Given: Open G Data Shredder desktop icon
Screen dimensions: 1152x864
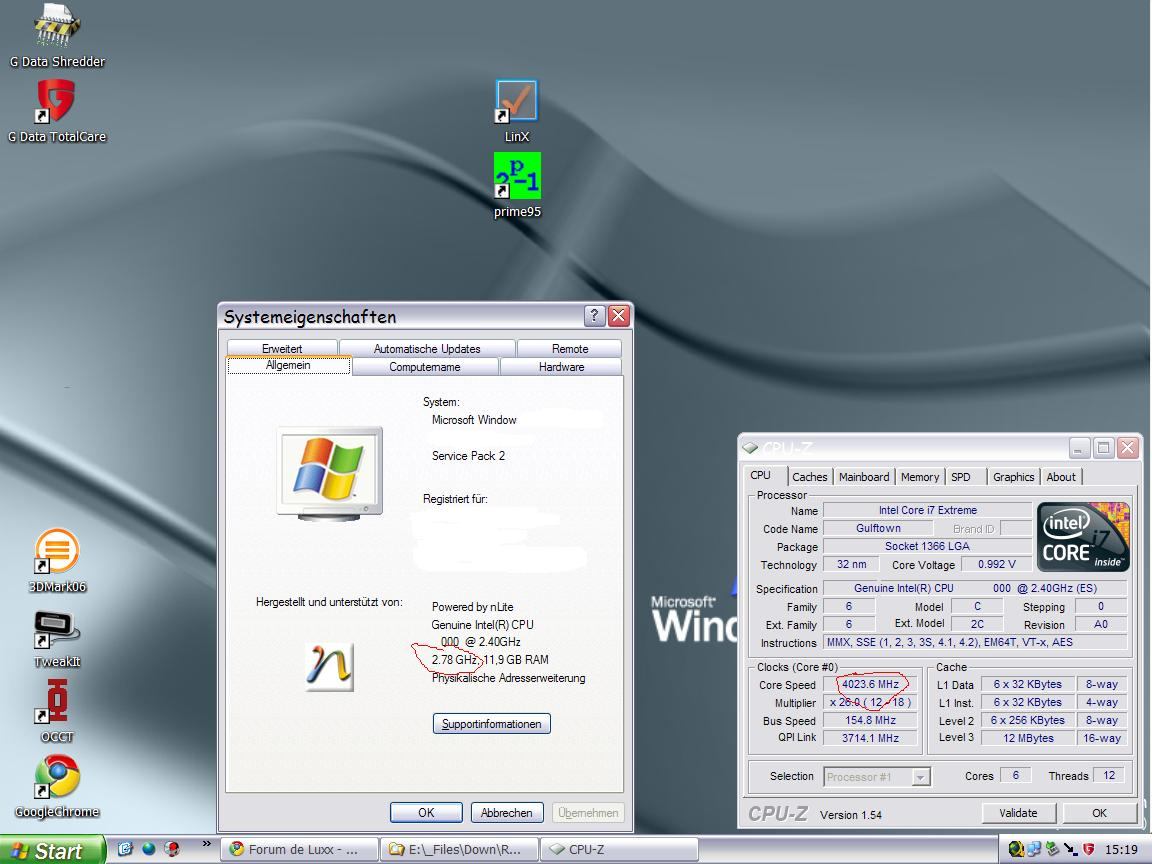Looking at the screenshot, I should (x=57, y=34).
